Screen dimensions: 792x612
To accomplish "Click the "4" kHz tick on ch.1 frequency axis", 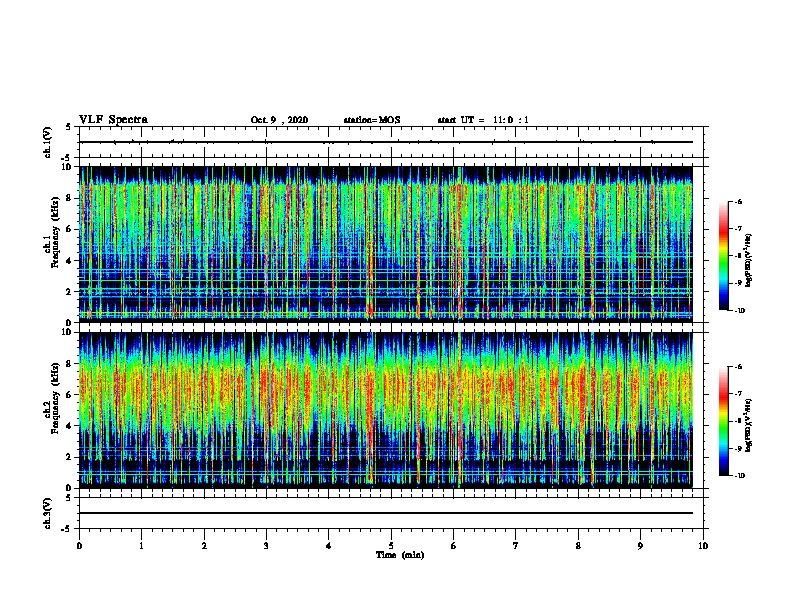I will 70,261.
